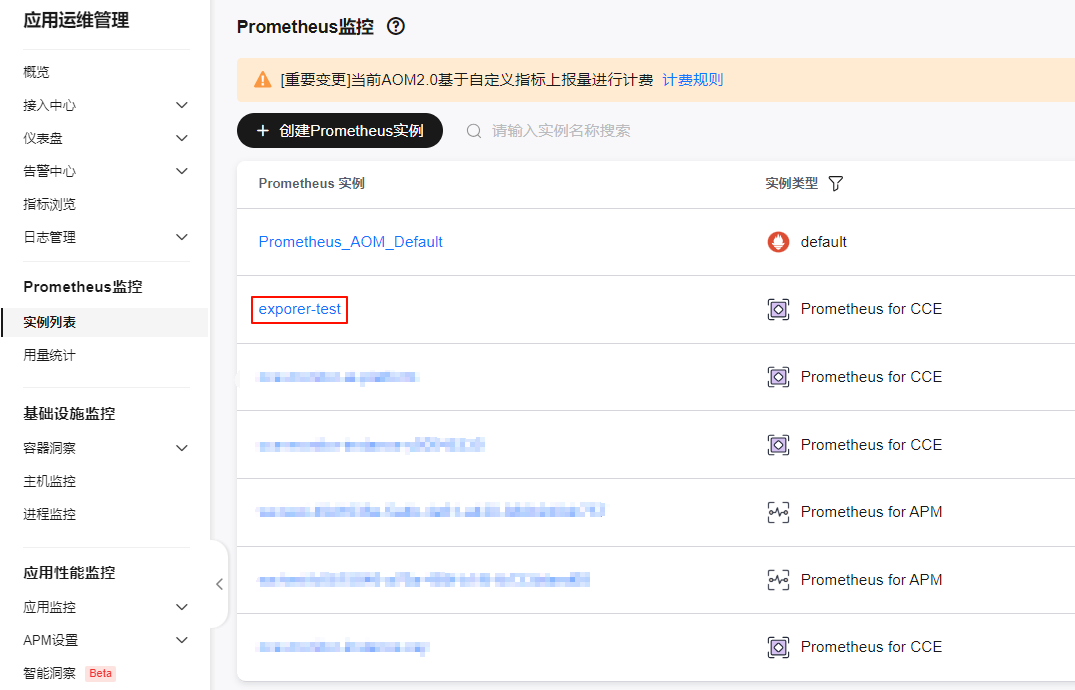Click the 应用运维管理 sidebar title
Viewport: 1075px width, 690px height.
[x=76, y=21]
